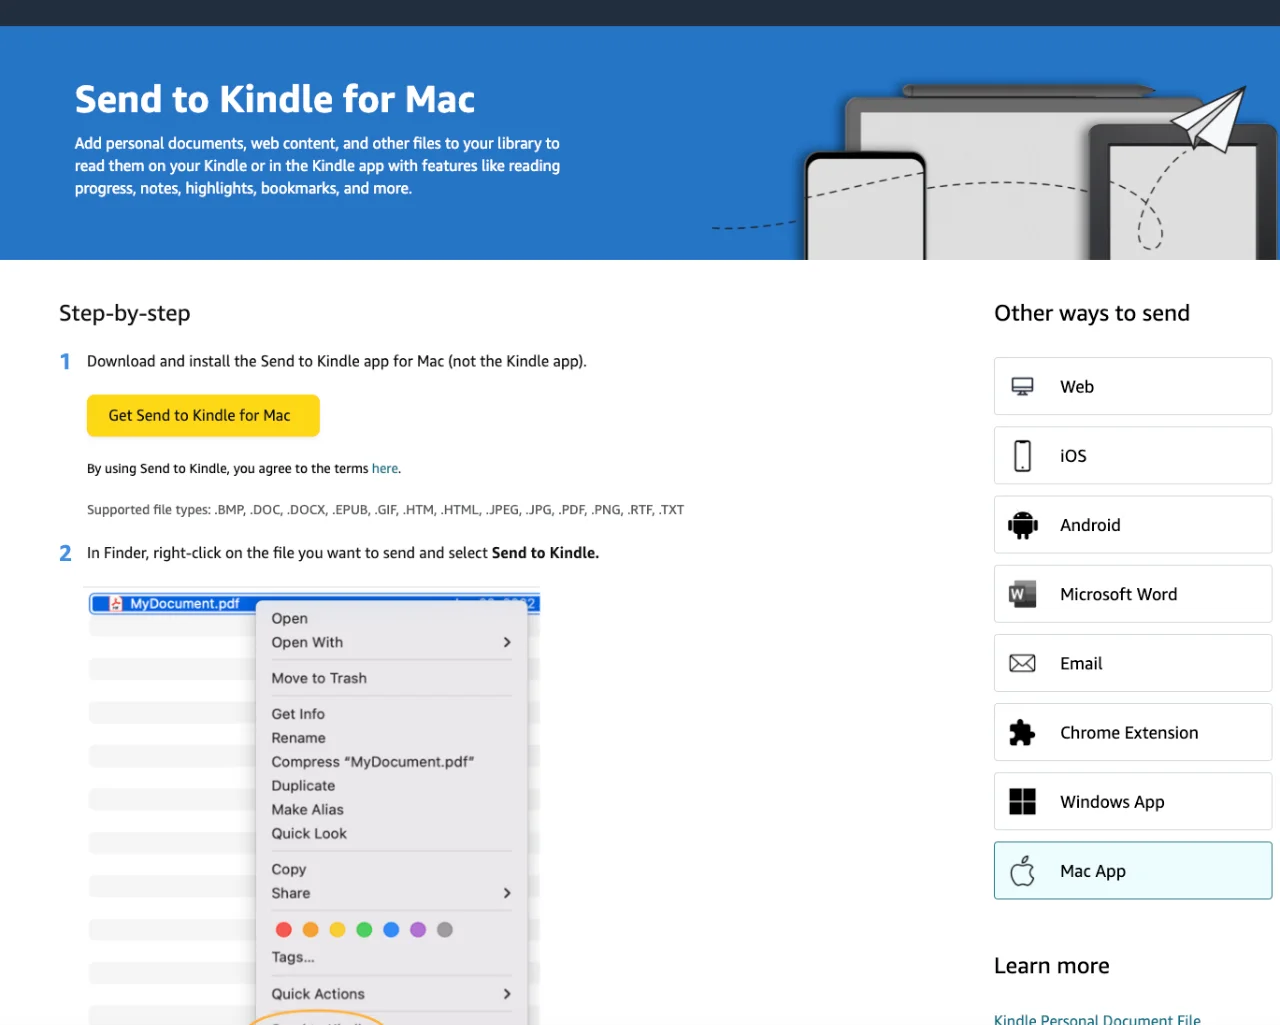
Task: Click the Send to Kindle for Mac heading
Action: click(x=275, y=99)
